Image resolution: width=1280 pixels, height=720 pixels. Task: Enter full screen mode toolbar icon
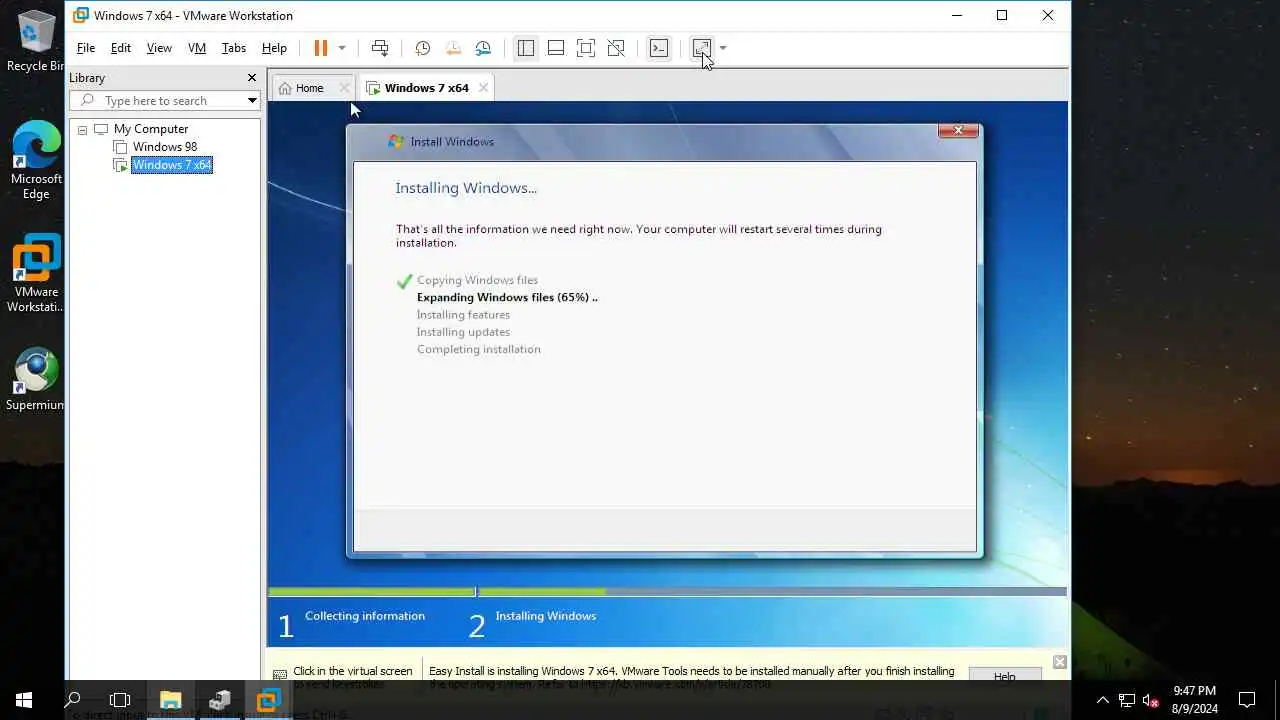pos(586,48)
